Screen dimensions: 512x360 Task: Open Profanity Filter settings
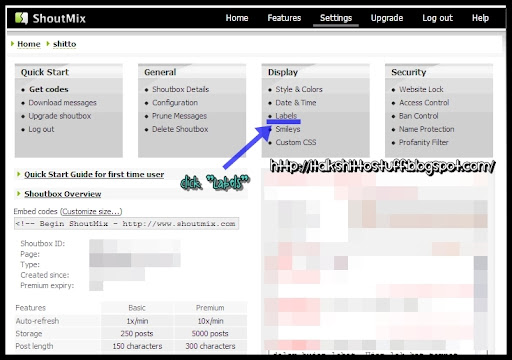424,142
